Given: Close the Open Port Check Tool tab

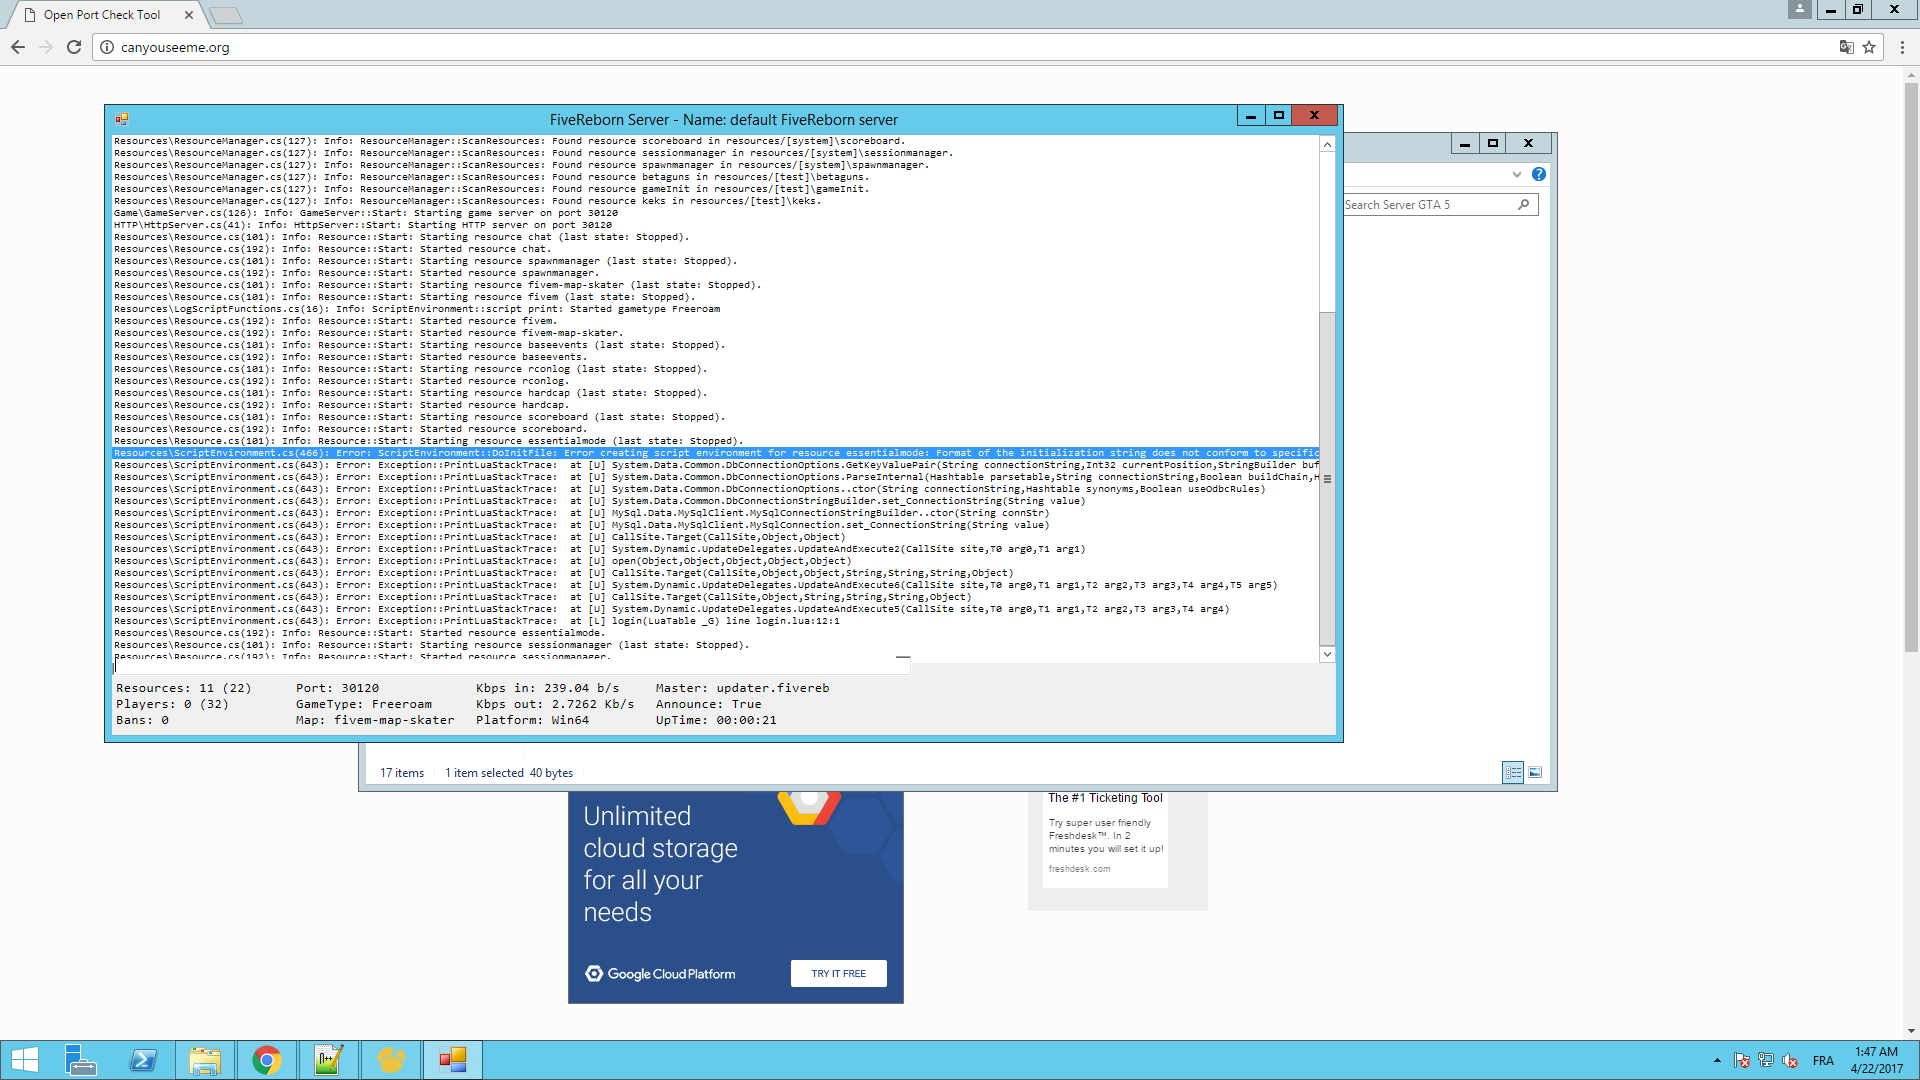Looking at the screenshot, I should point(189,15).
